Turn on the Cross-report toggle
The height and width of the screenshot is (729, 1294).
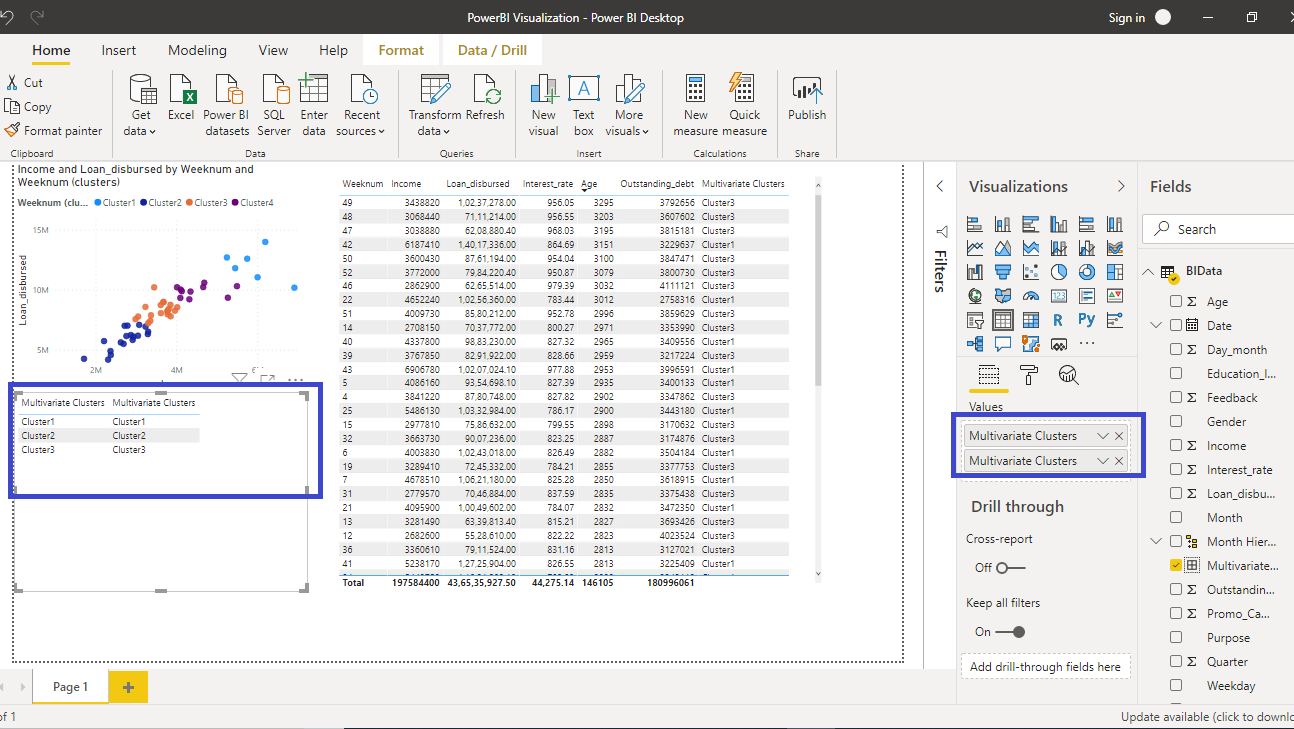[x=1010, y=567]
